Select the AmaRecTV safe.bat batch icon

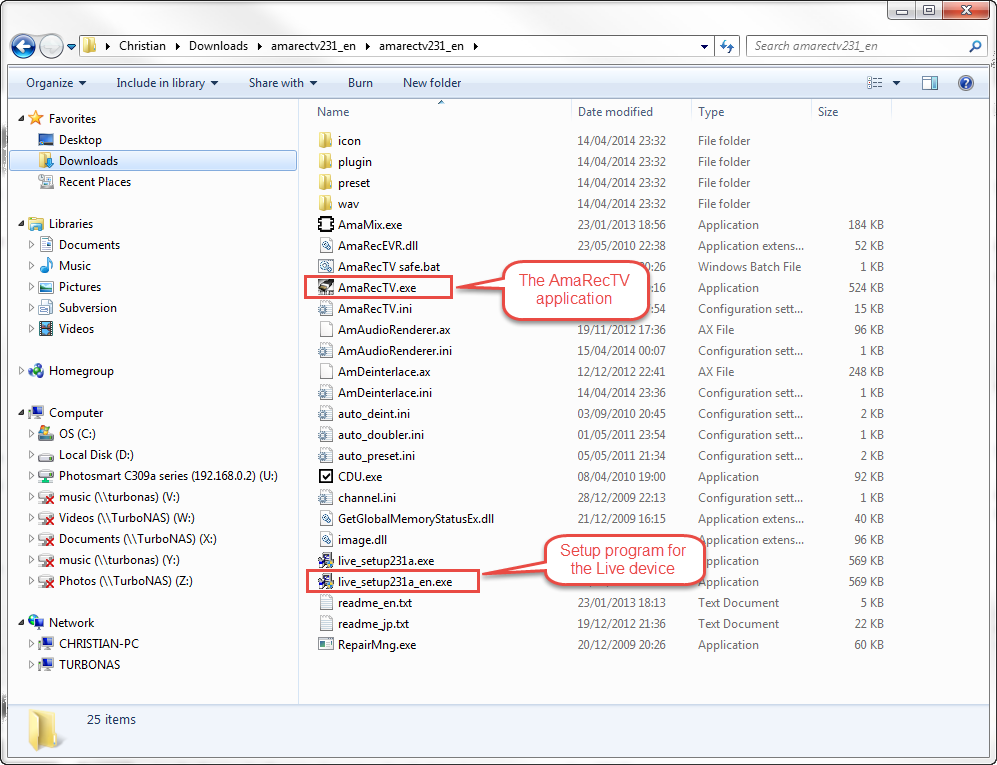[326, 266]
